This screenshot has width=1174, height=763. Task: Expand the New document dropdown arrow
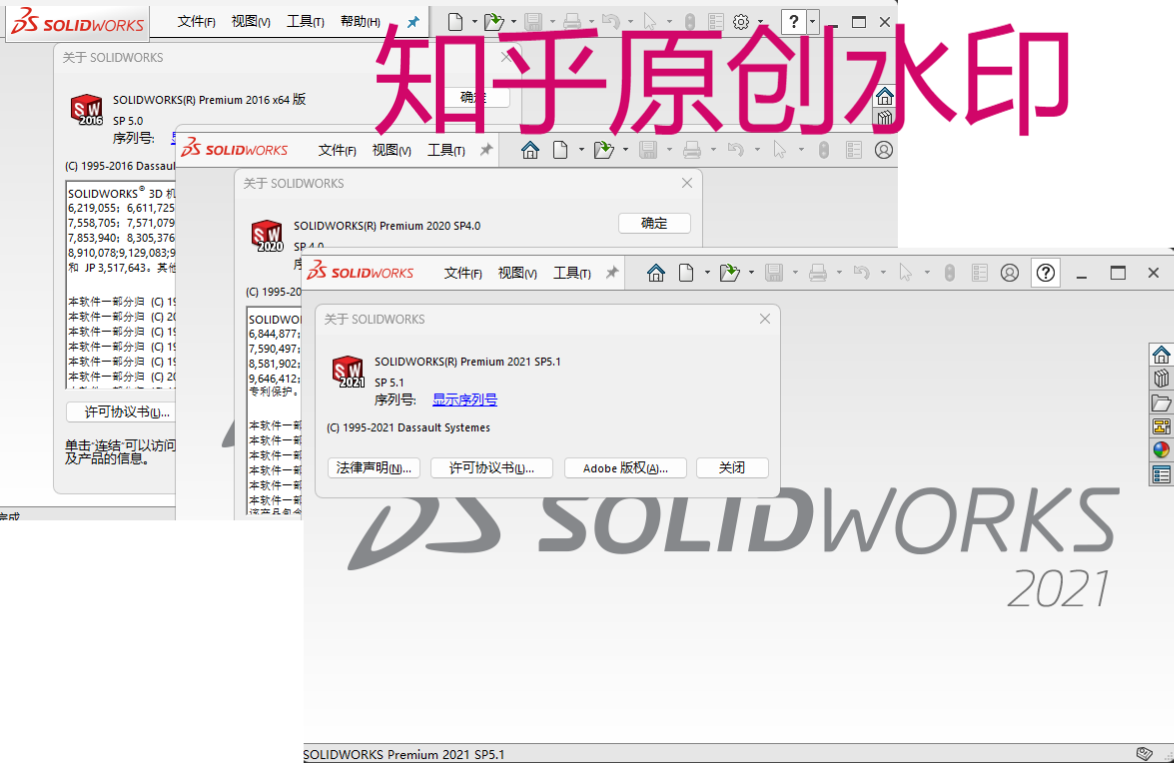click(x=707, y=272)
